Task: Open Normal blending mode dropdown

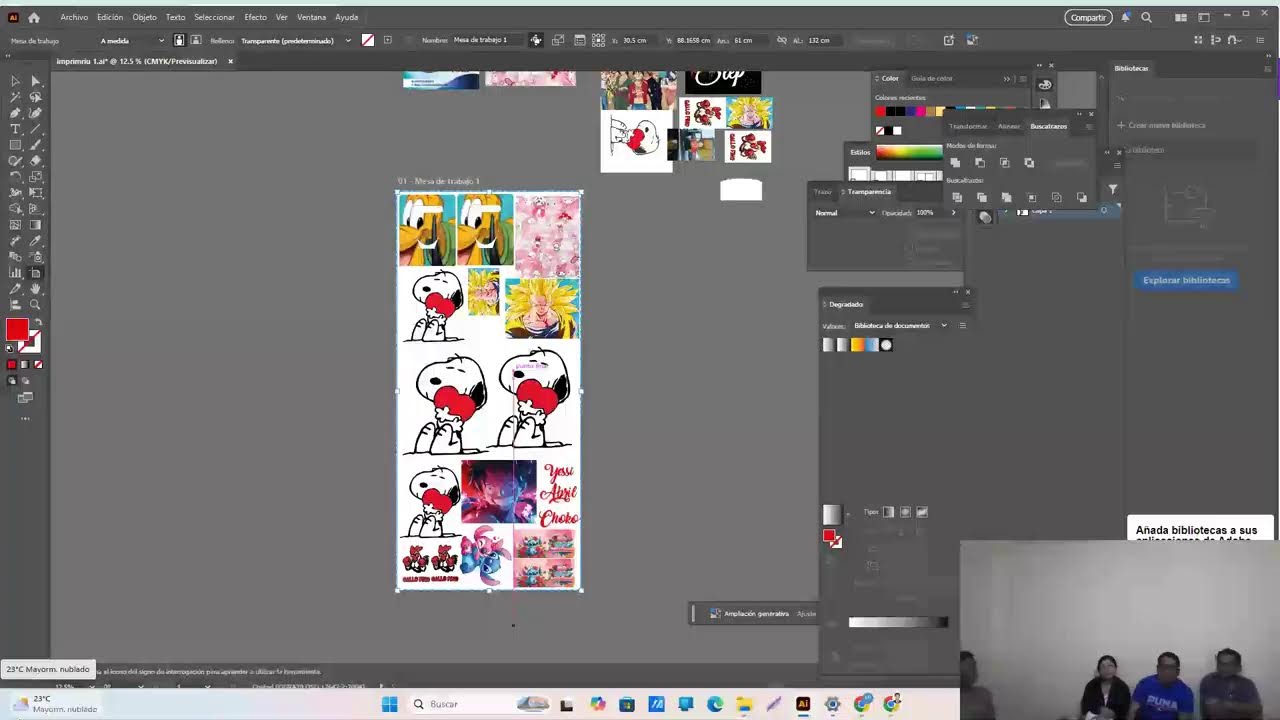Action: [x=845, y=213]
